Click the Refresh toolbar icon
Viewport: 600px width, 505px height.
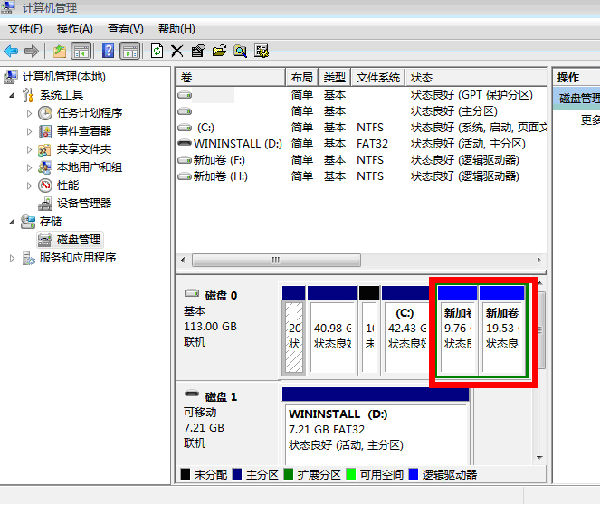point(156,50)
